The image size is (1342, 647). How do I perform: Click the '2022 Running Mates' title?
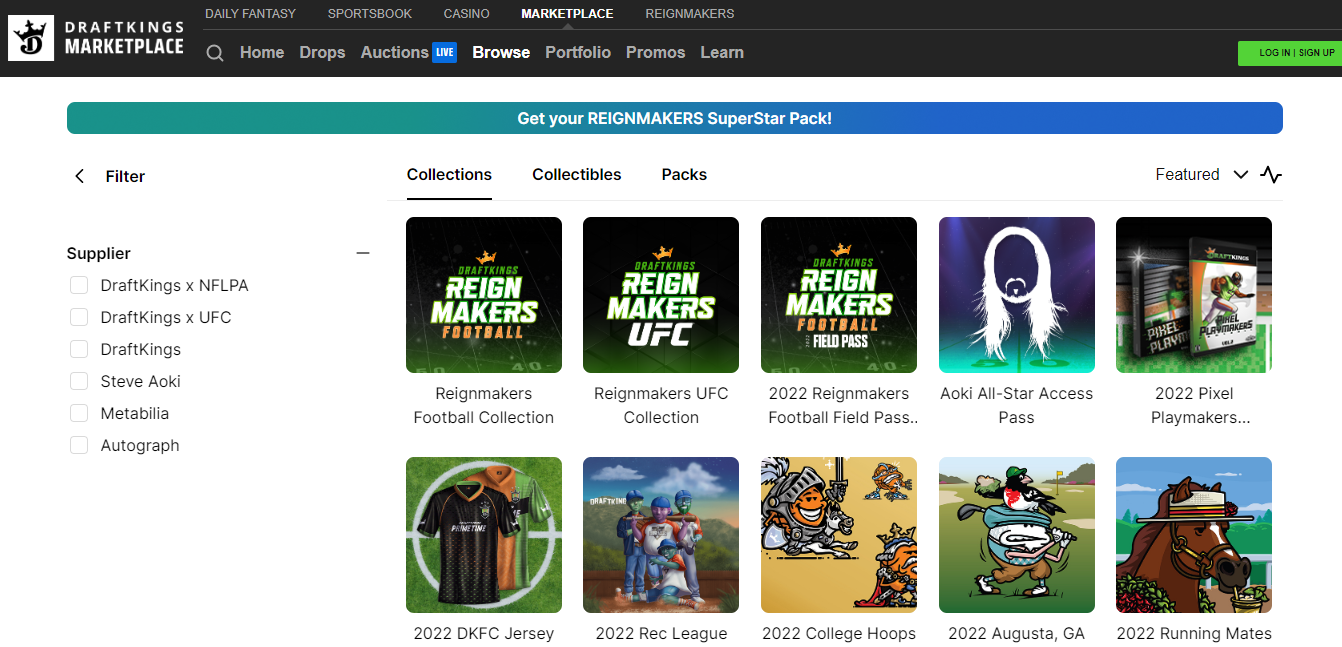pyautogui.click(x=1194, y=634)
